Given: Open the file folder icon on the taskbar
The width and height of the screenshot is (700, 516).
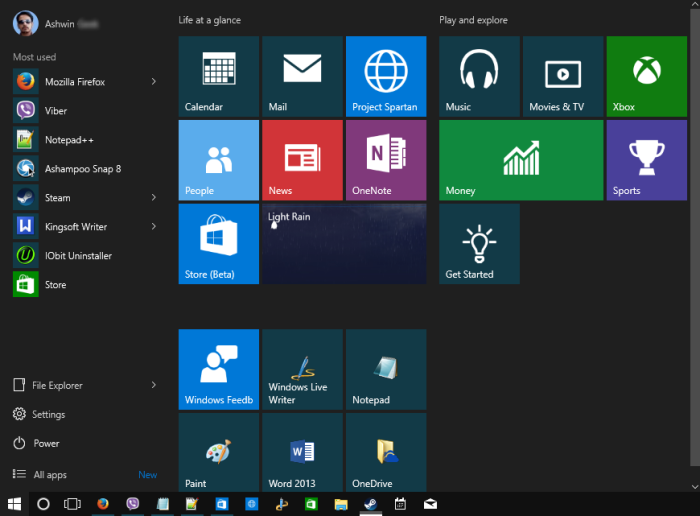Looking at the screenshot, I should [x=341, y=504].
